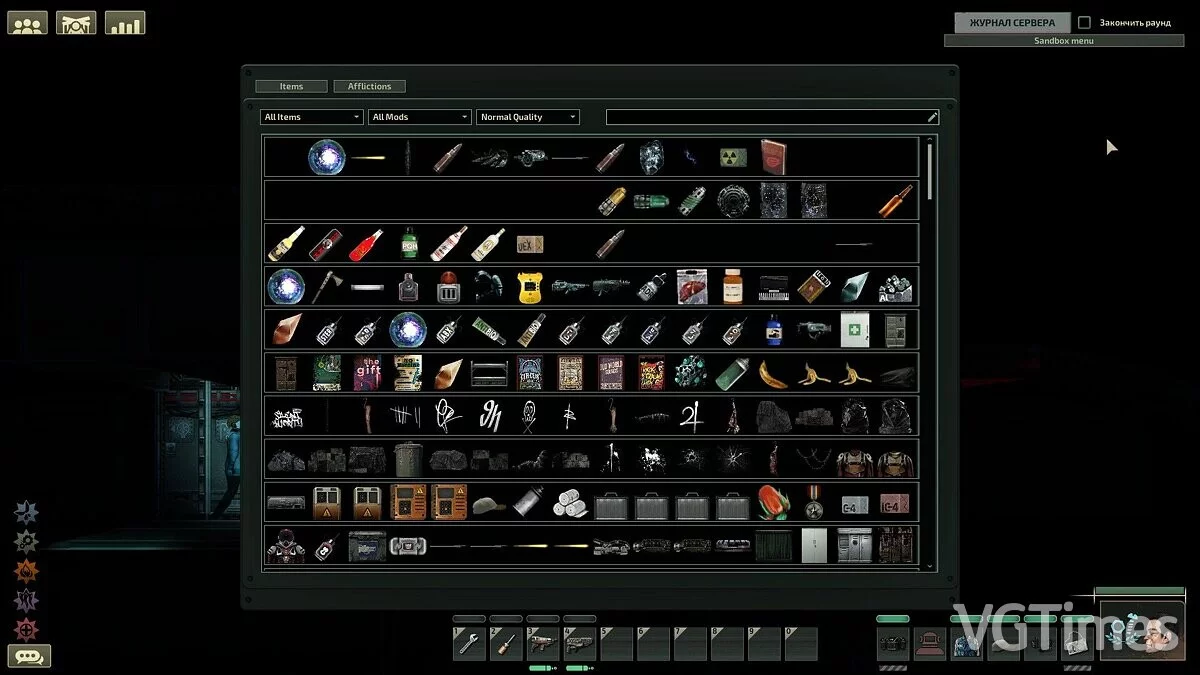
Task: Select the Items tab
Action: click(x=291, y=86)
